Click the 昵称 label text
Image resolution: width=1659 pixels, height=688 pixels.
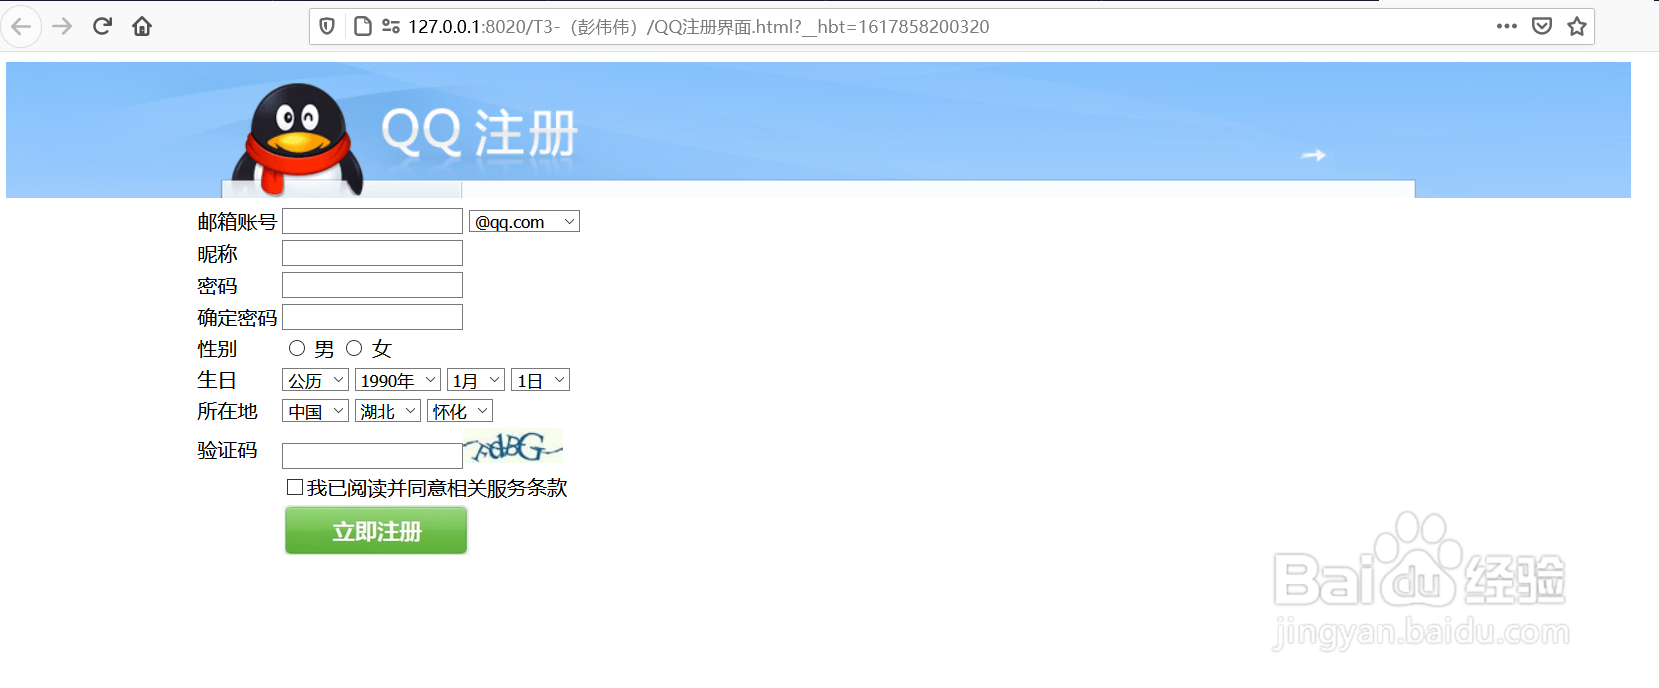[217, 254]
